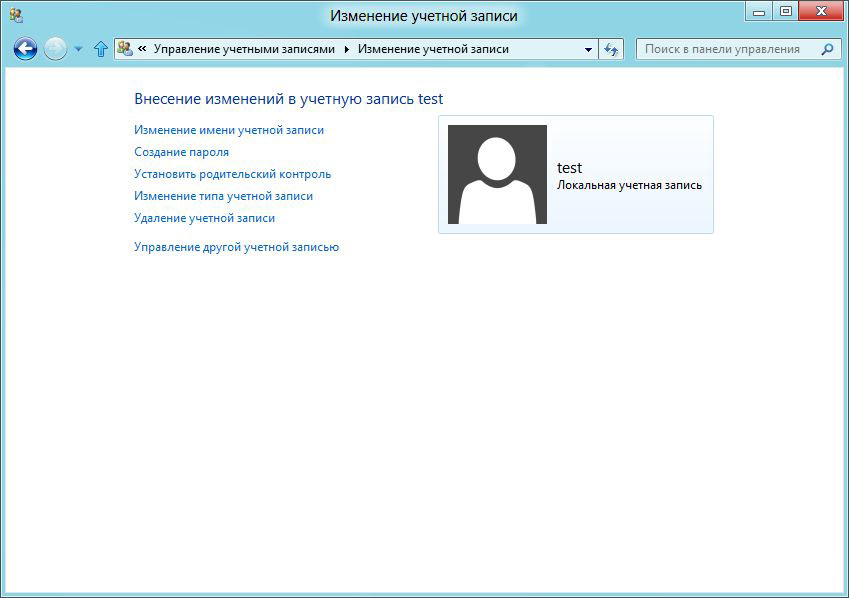849x598 pixels.
Task: Click the user silhouette account picture
Action: pos(497,174)
